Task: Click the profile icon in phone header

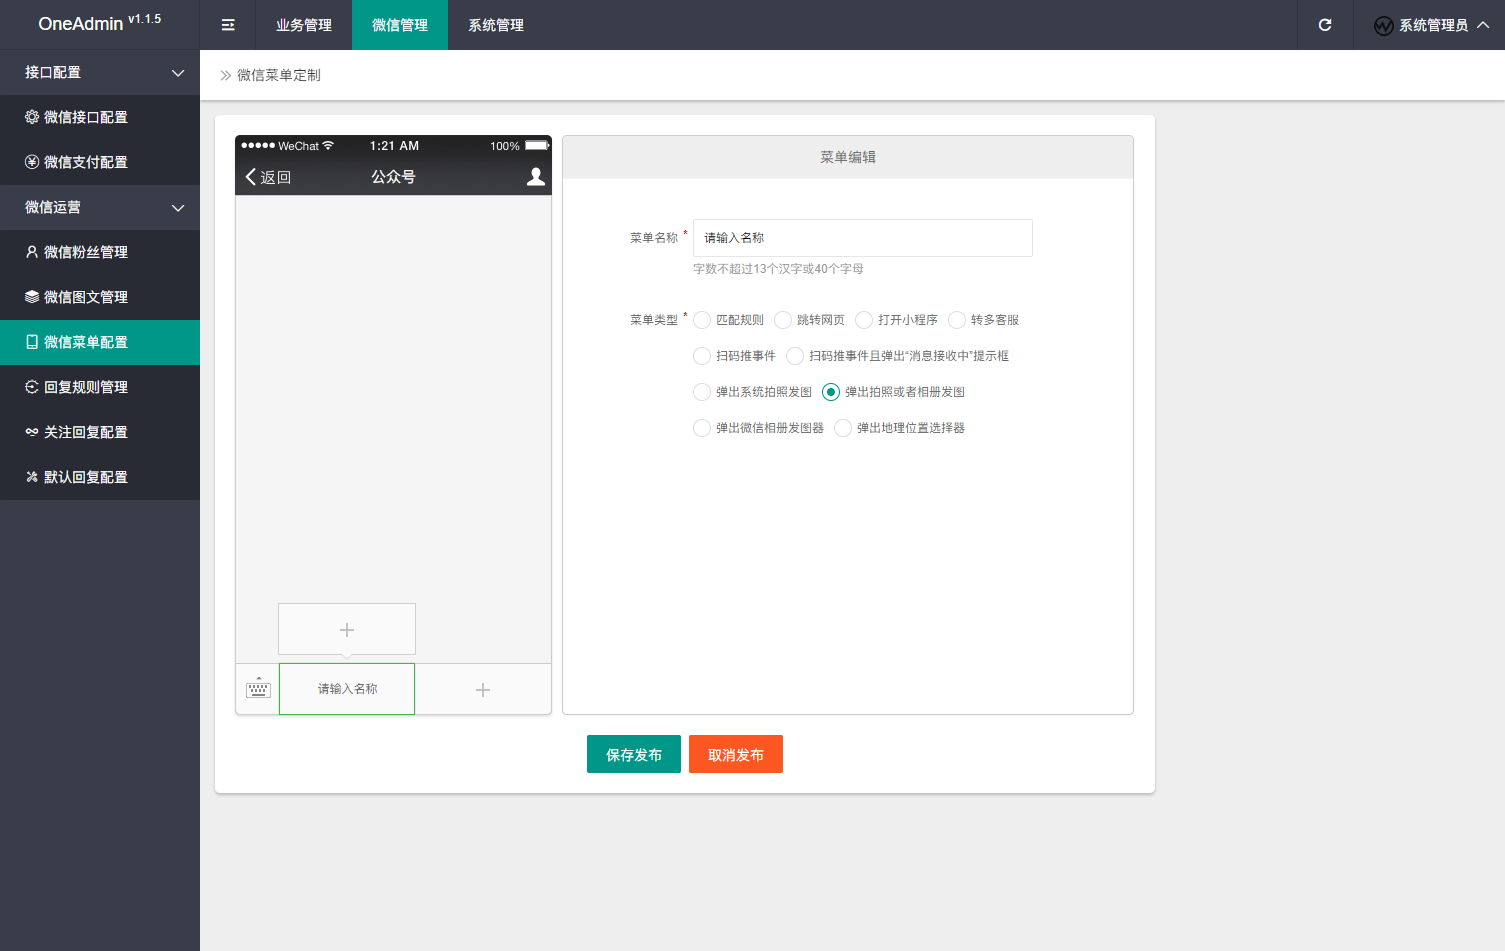Action: click(x=536, y=177)
